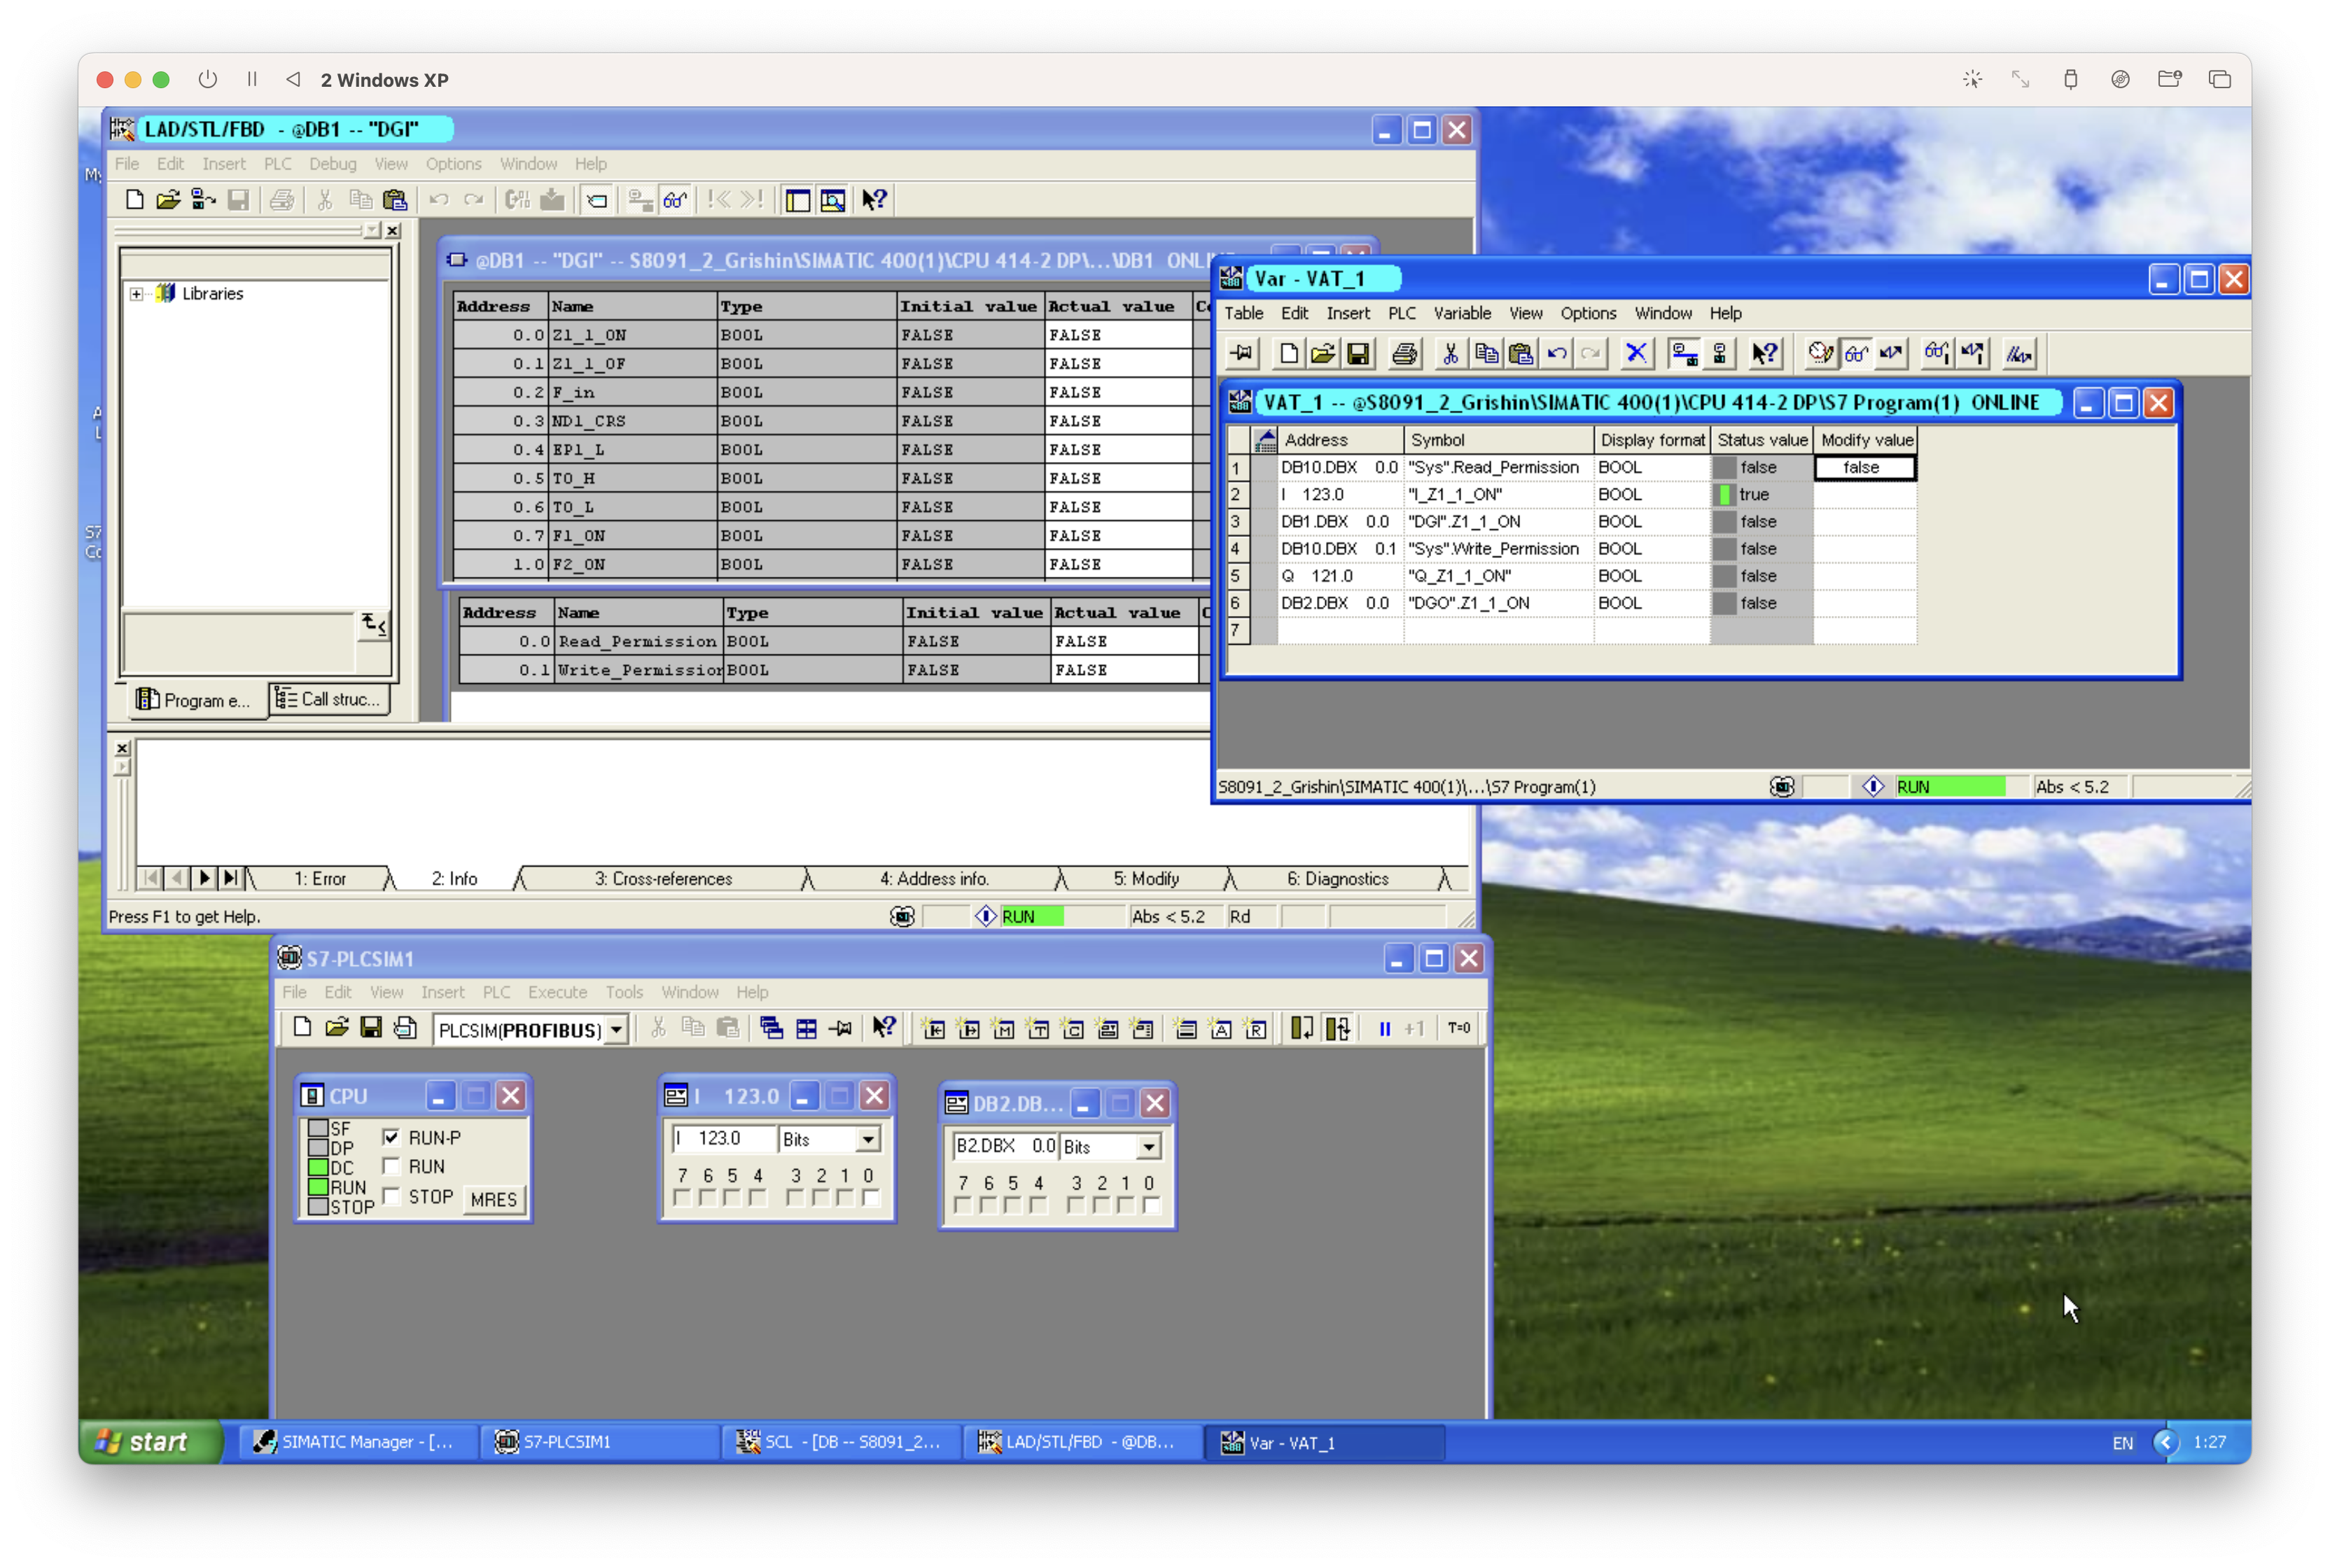Screen dimensions: 2330x1568
Task: Open Variable menu in Var - VAT_1
Action: point(1462,313)
